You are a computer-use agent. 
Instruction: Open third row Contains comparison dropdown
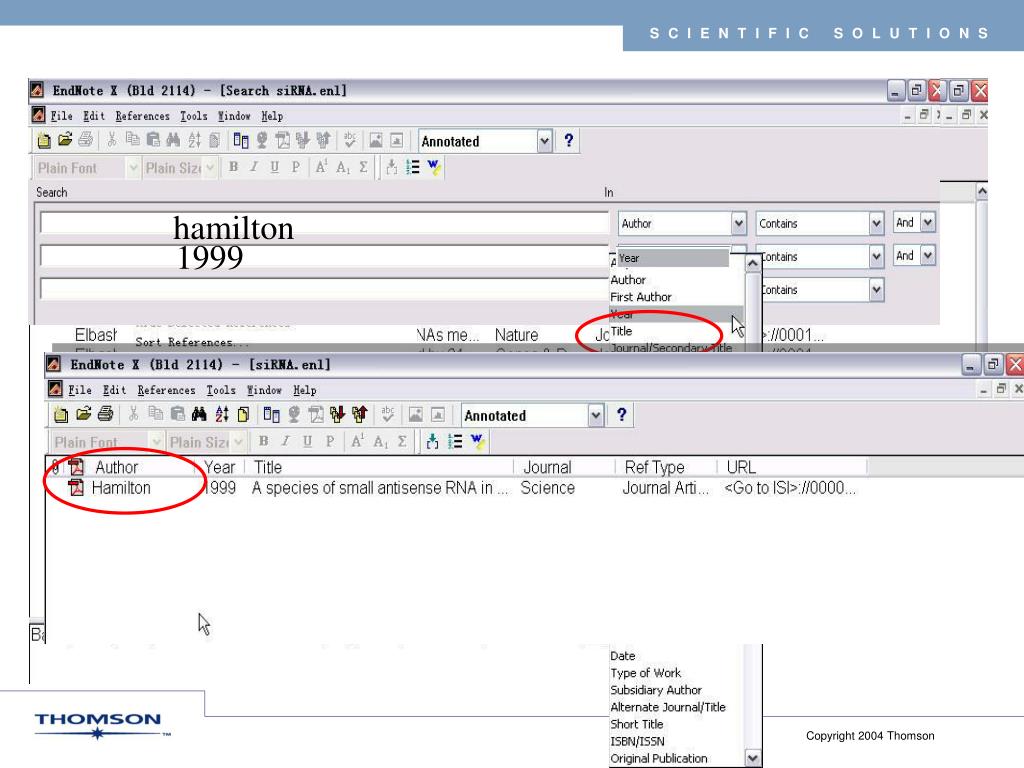pyautogui.click(x=876, y=290)
